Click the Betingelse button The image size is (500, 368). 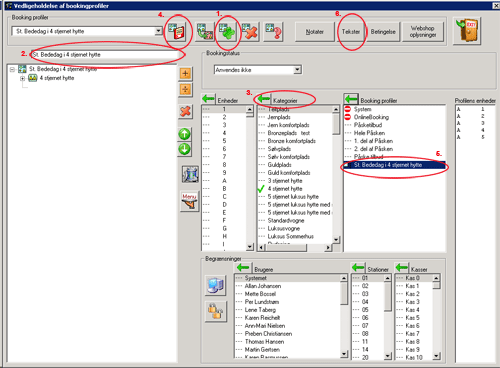pyautogui.click(x=383, y=32)
